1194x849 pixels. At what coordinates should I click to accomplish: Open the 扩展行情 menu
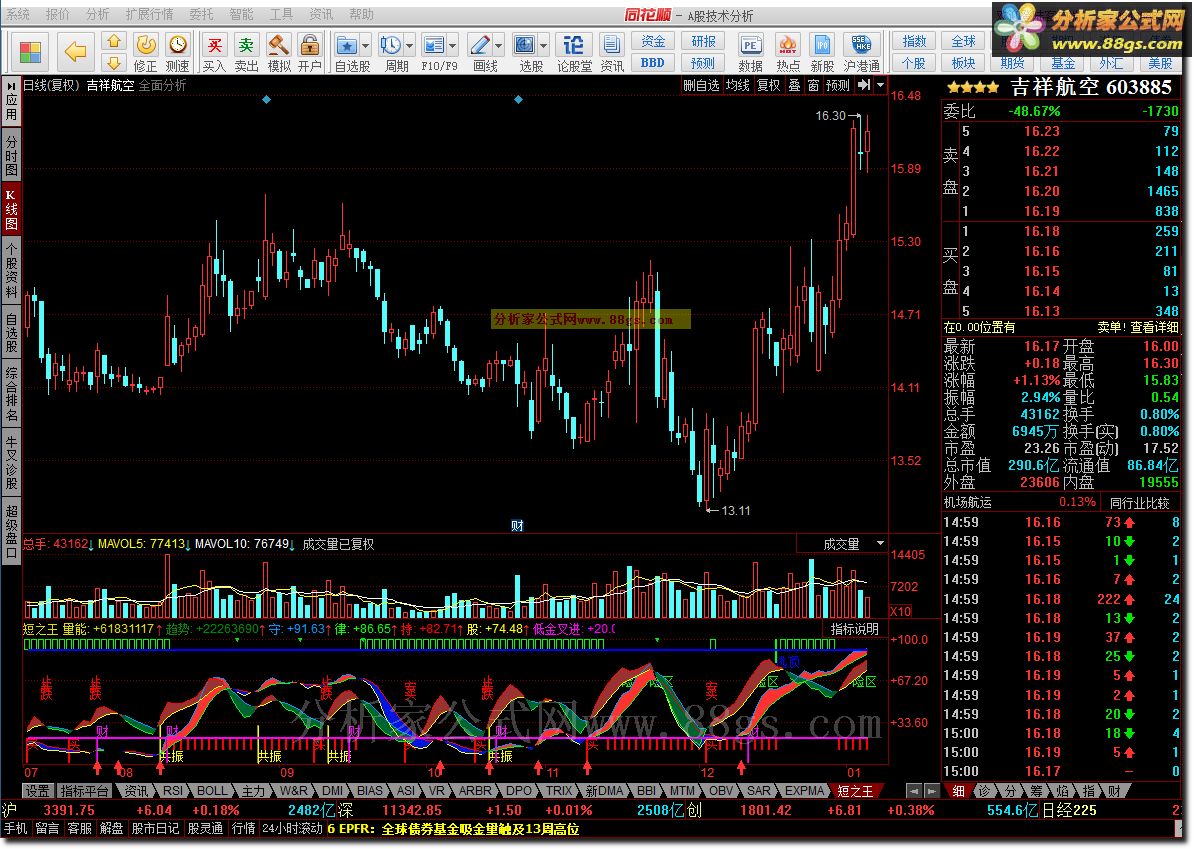(x=149, y=14)
